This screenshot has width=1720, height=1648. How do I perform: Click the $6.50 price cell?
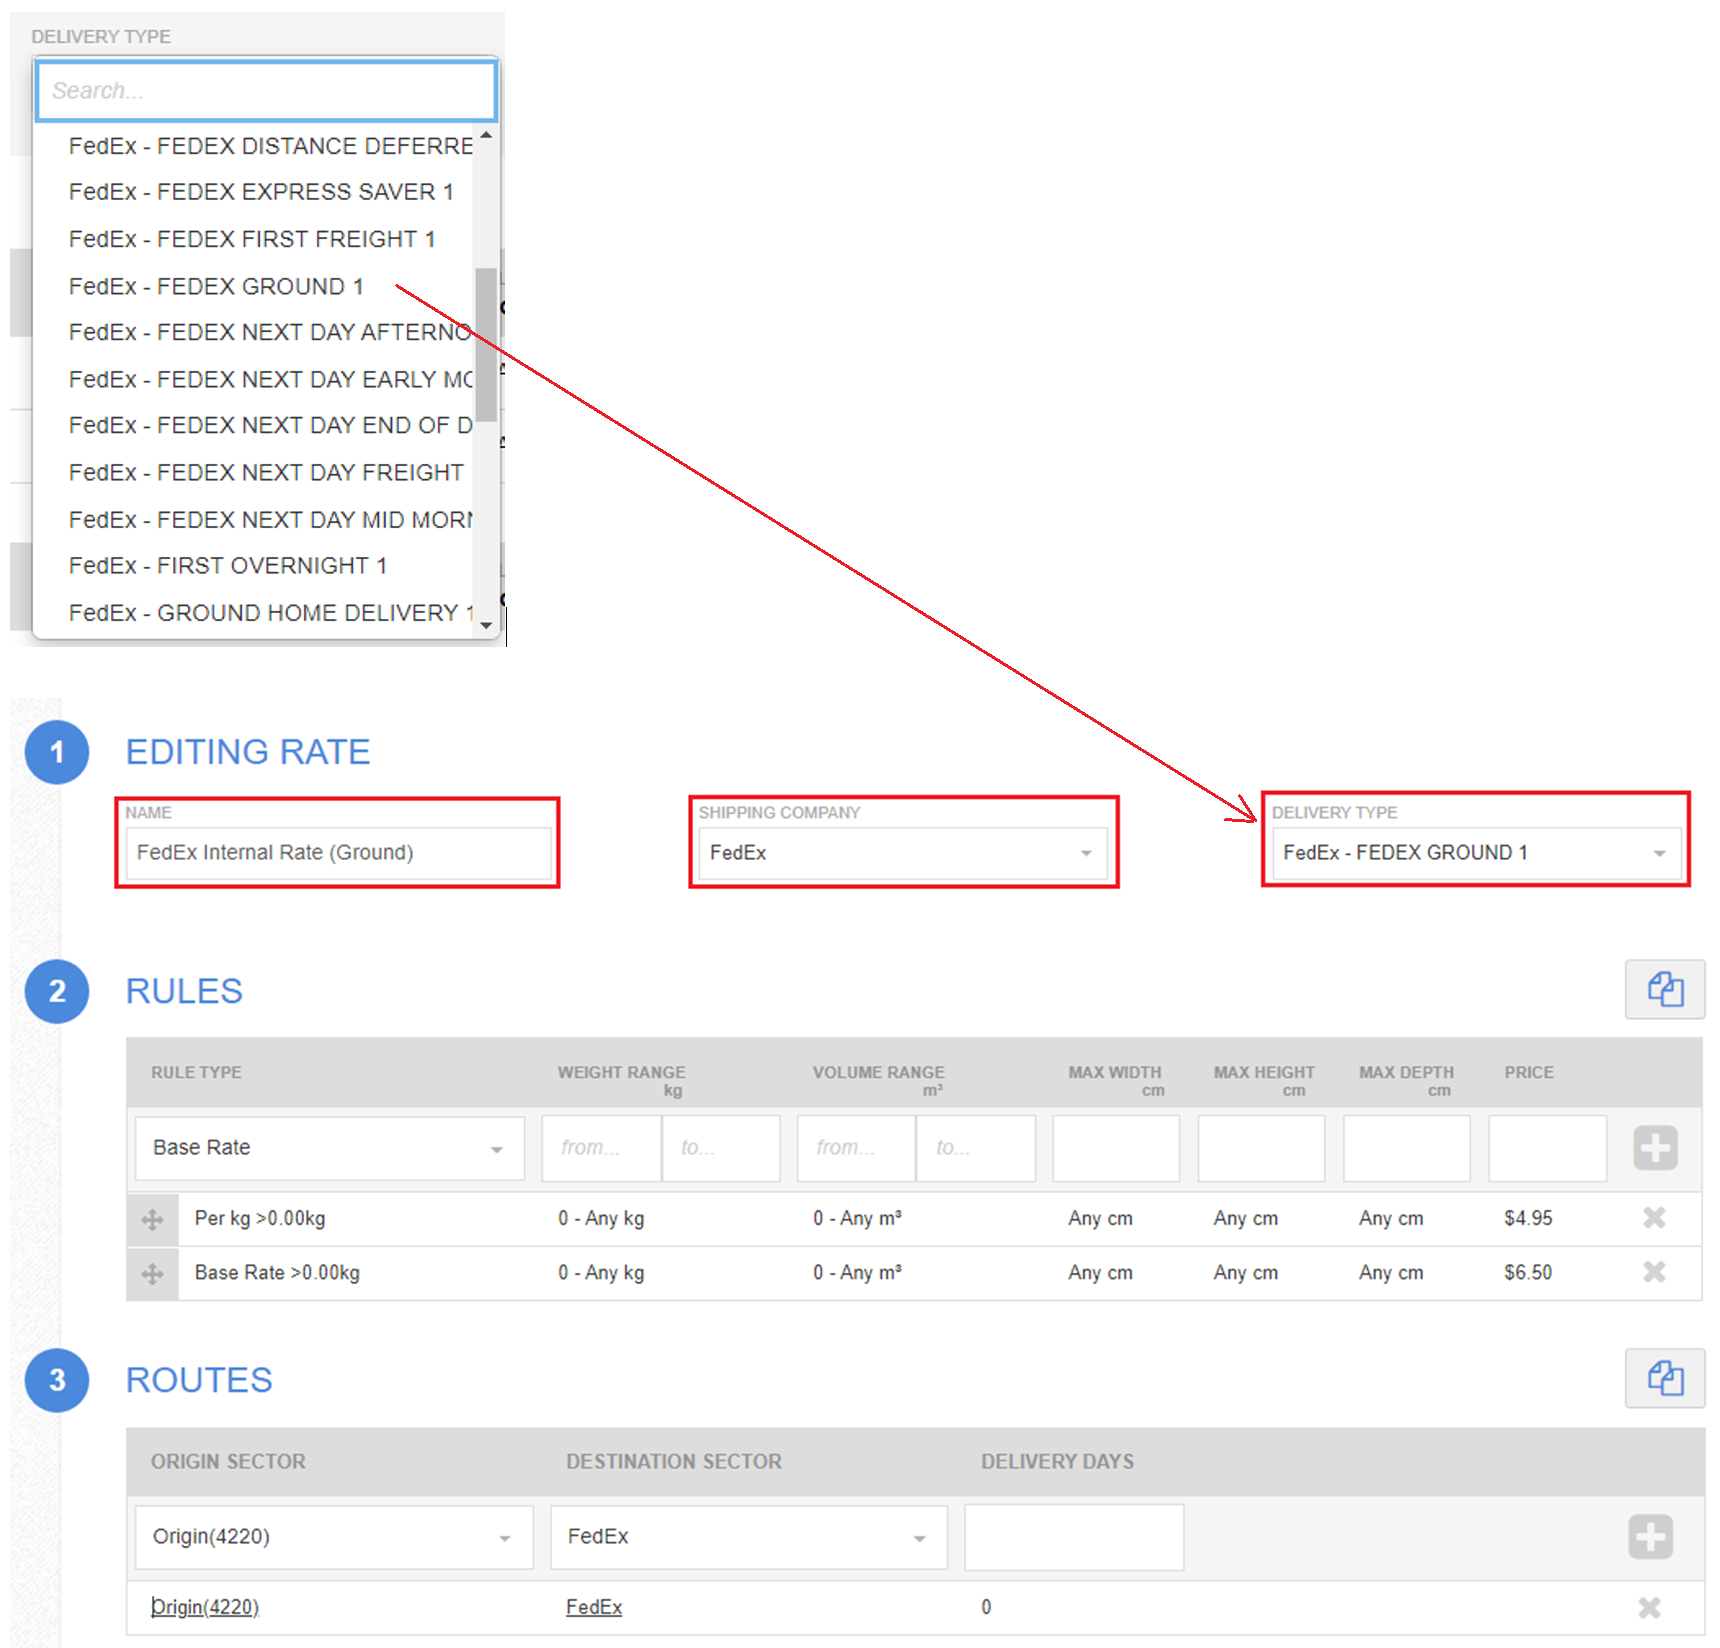[x=1528, y=1272]
